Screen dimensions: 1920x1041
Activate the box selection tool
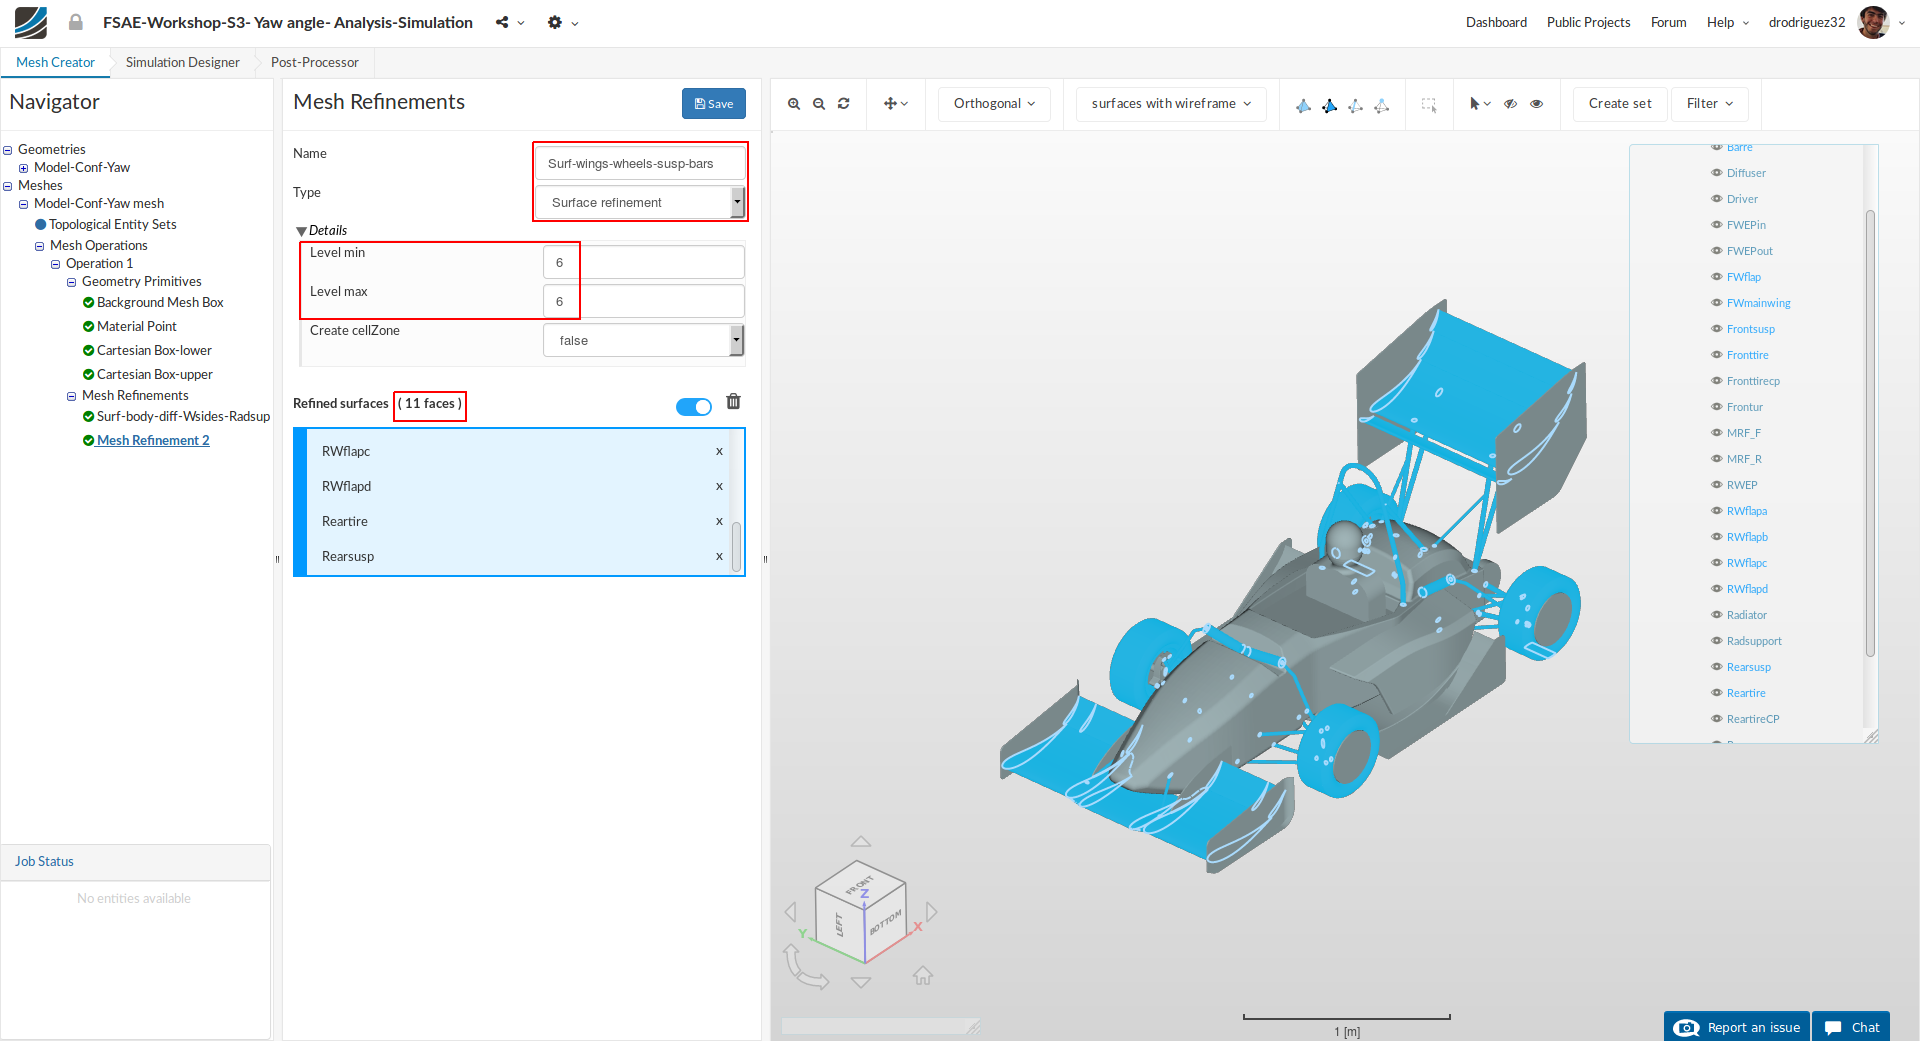1429,105
